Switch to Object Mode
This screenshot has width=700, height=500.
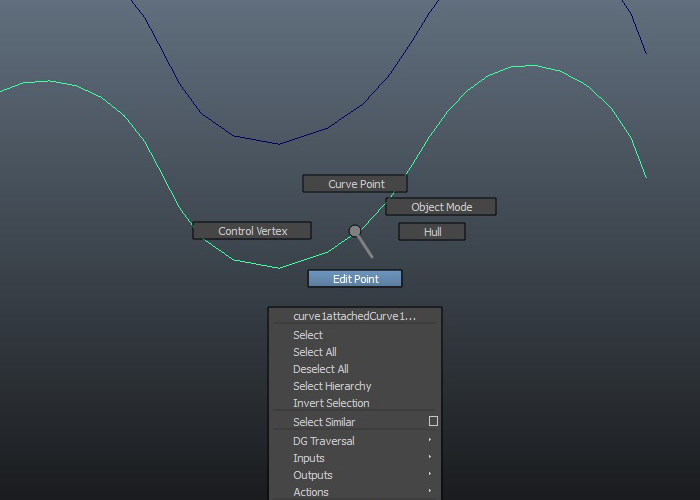pos(441,207)
